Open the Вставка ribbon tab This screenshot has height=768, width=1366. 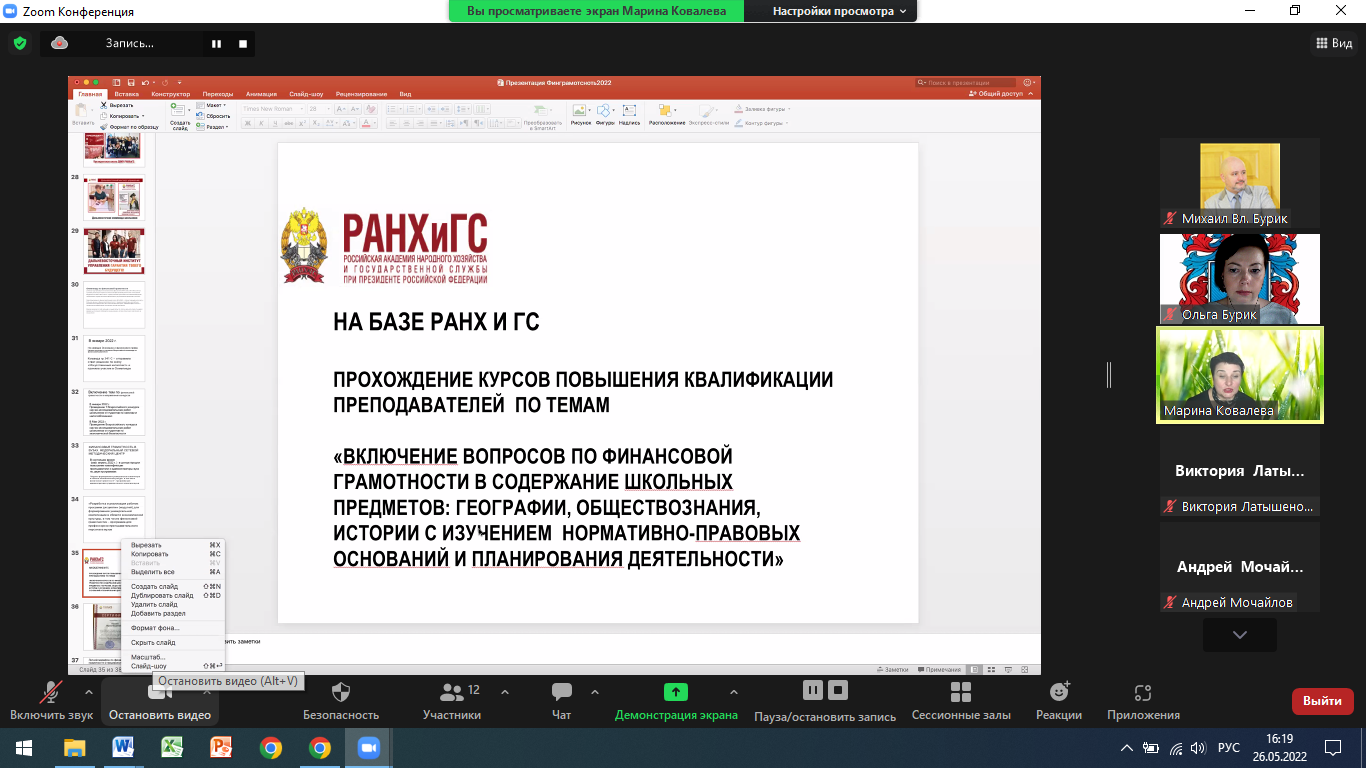tap(127, 94)
